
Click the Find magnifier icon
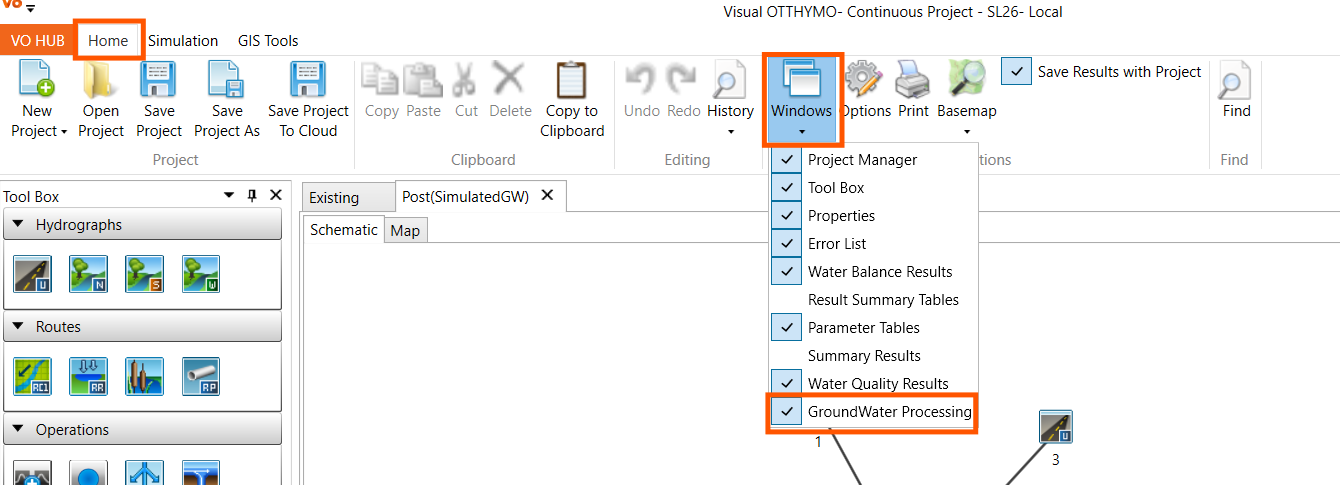click(x=1236, y=80)
